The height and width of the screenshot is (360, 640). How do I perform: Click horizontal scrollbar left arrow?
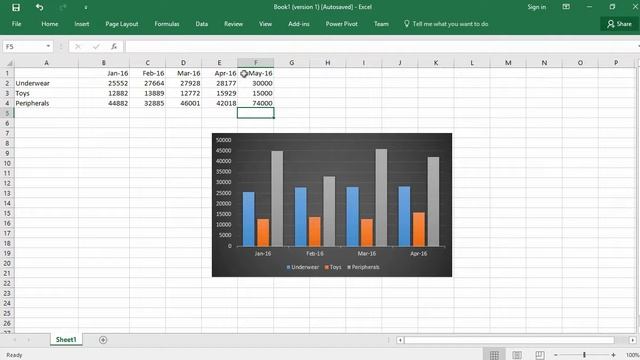pyautogui.click(x=400, y=340)
